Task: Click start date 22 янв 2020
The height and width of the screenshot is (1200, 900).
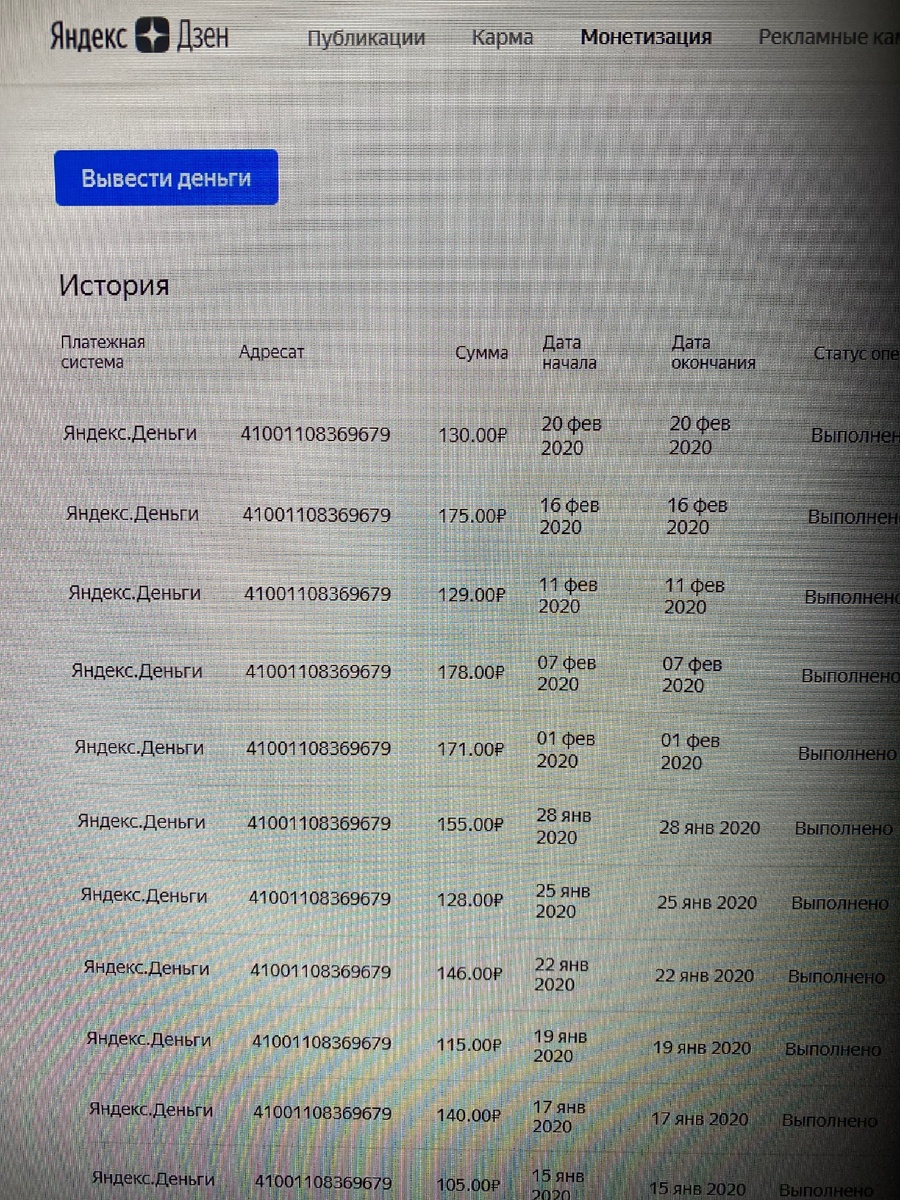Action: click(x=561, y=974)
